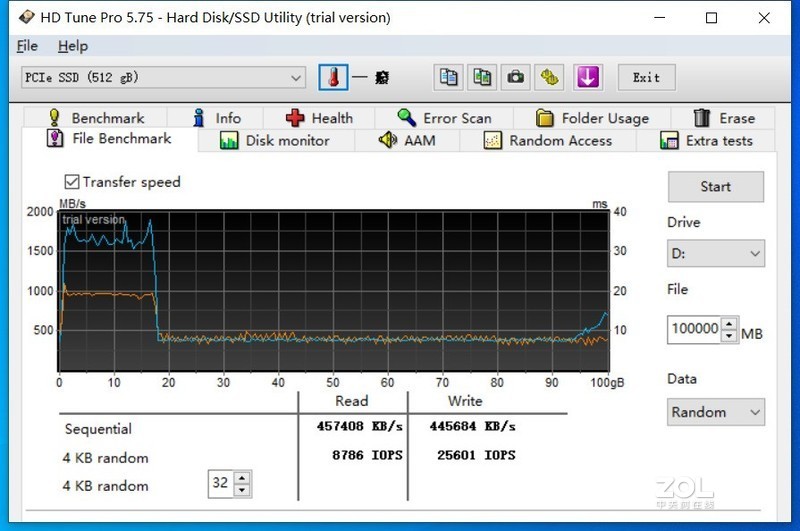The height and width of the screenshot is (531, 800).
Task: Open the Benchmark tab
Action: pyautogui.click(x=96, y=118)
